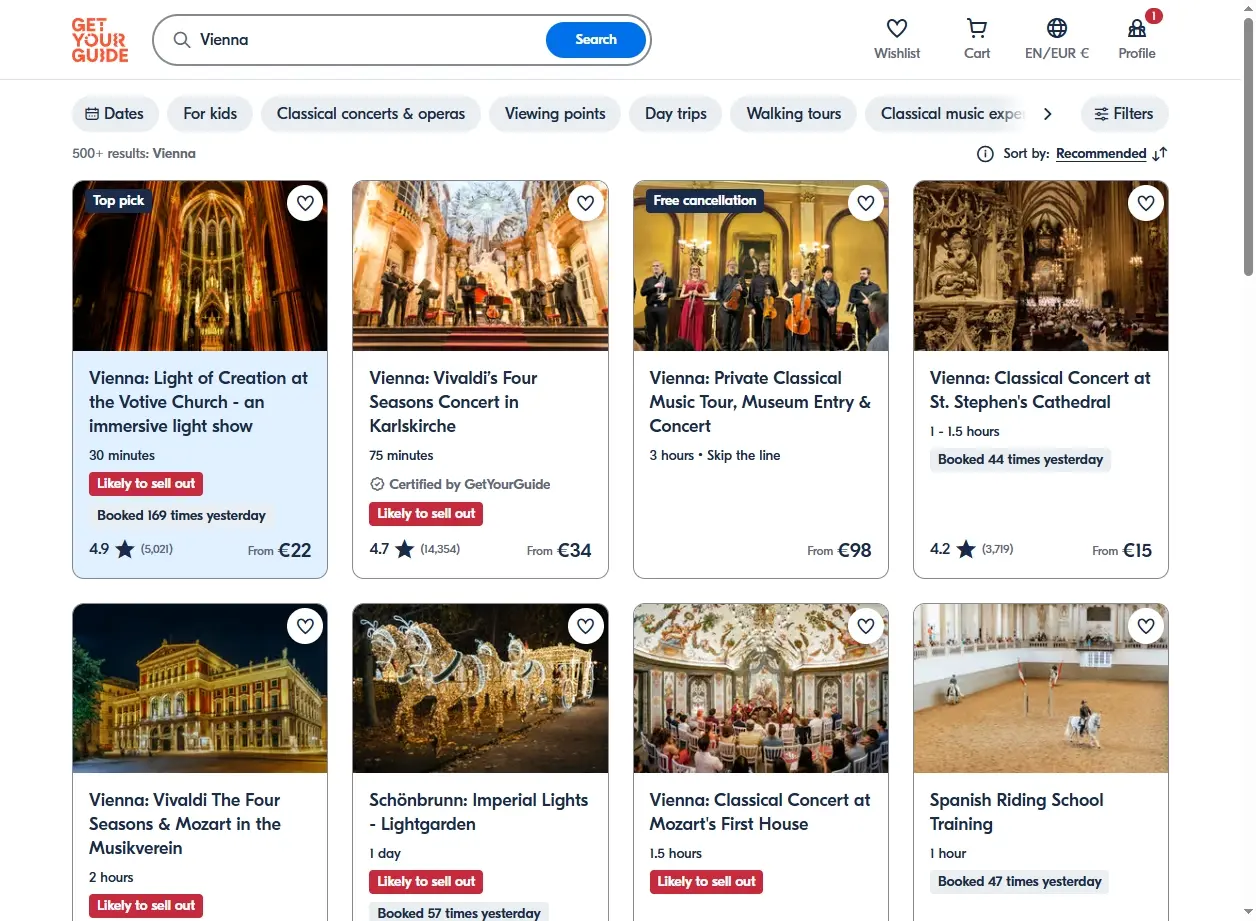The width and height of the screenshot is (1256, 921).
Task: Open the Dates filter chip
Action: tap(115, 114)
